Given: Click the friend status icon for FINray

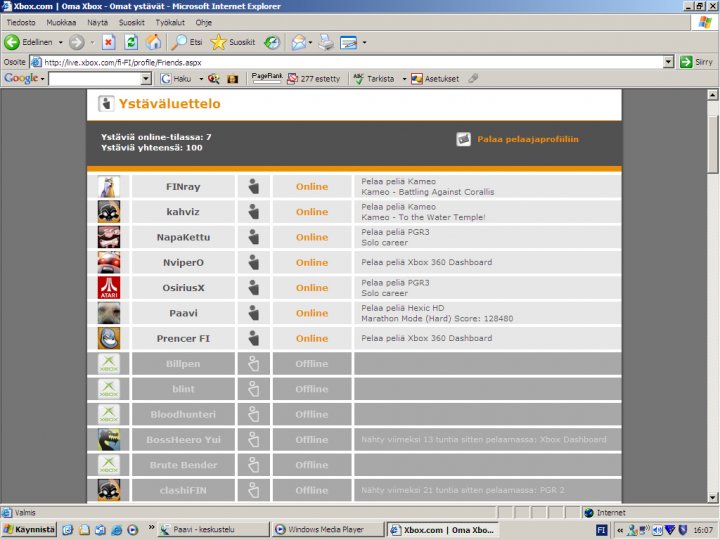Looking at the screenshot, I should coord(253,186).
